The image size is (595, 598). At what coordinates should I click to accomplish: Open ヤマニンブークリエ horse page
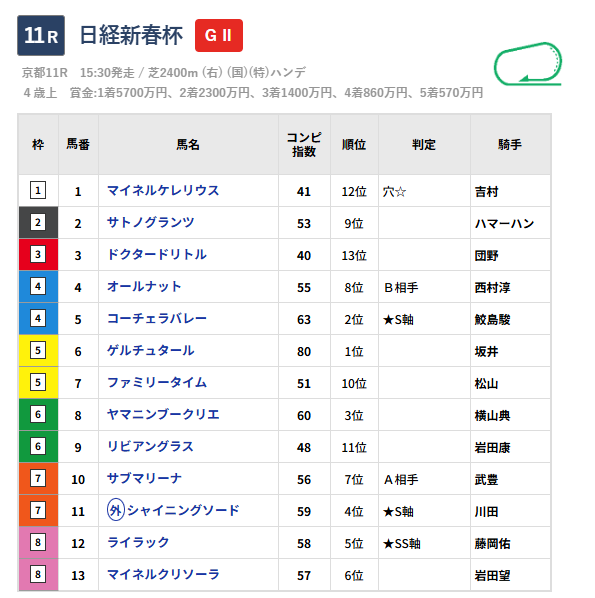[x=163, y=415]
